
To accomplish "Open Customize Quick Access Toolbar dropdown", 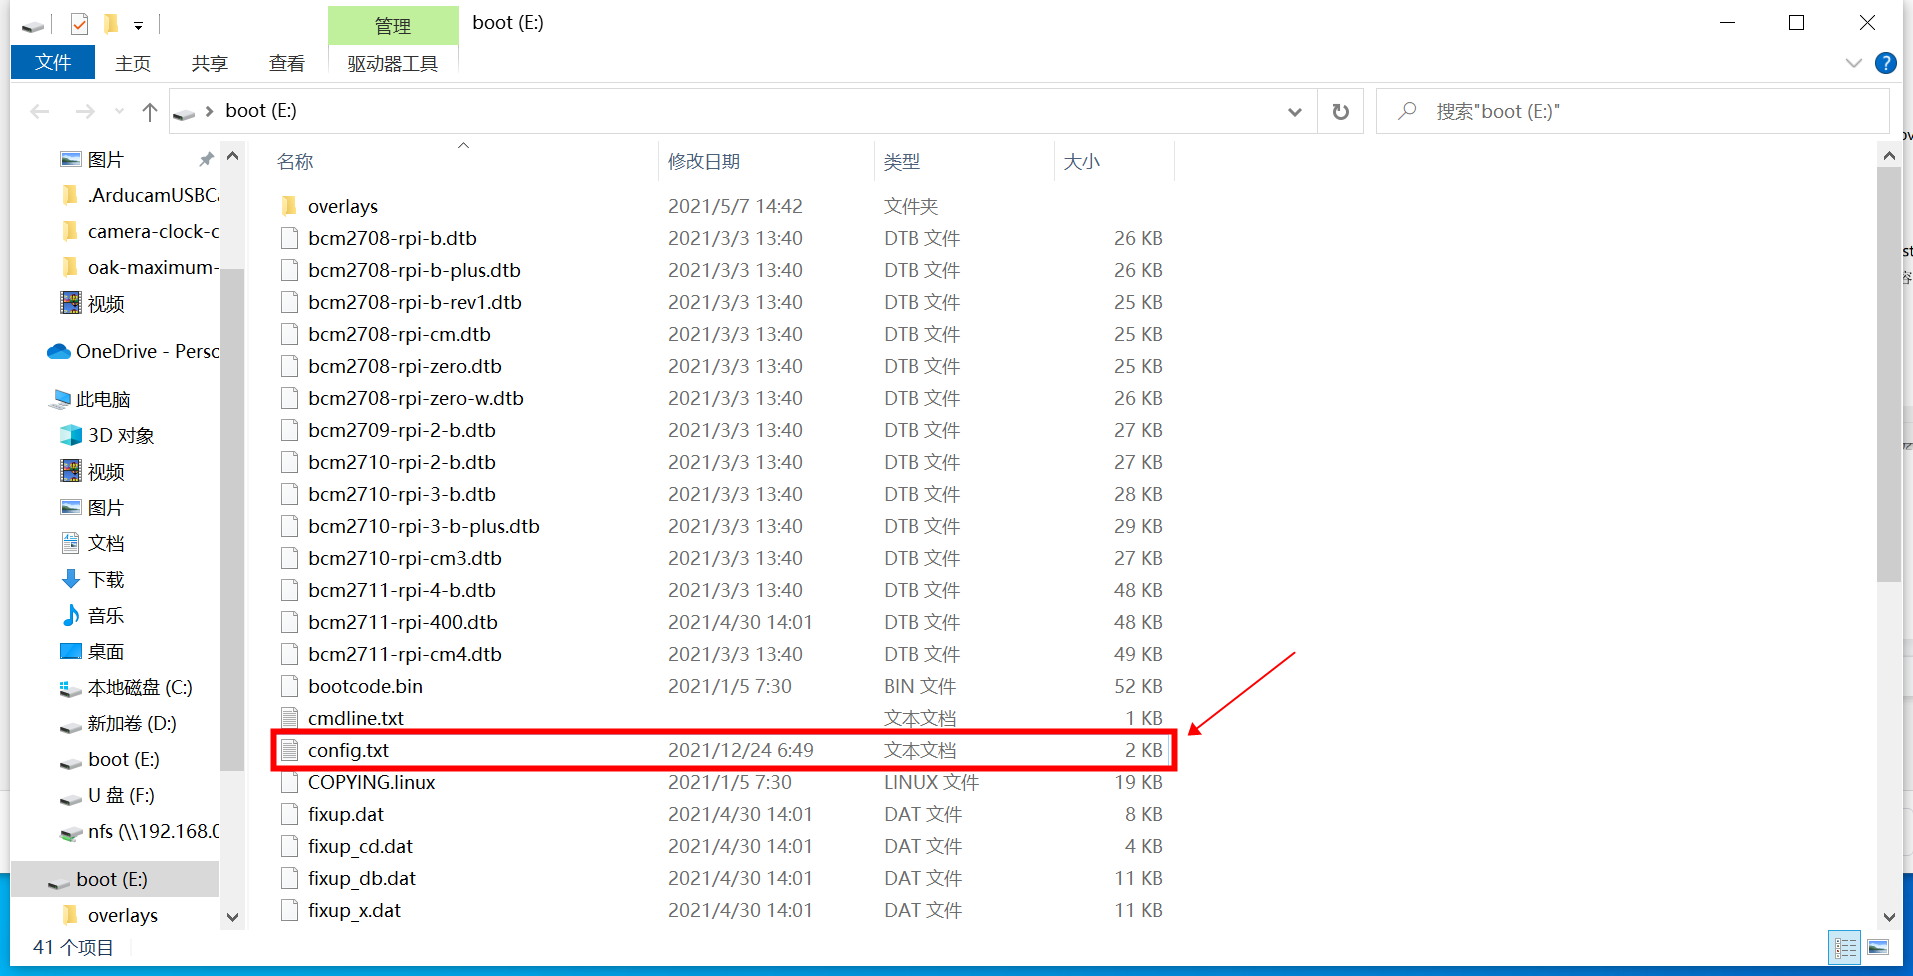I will click(138, 24).
